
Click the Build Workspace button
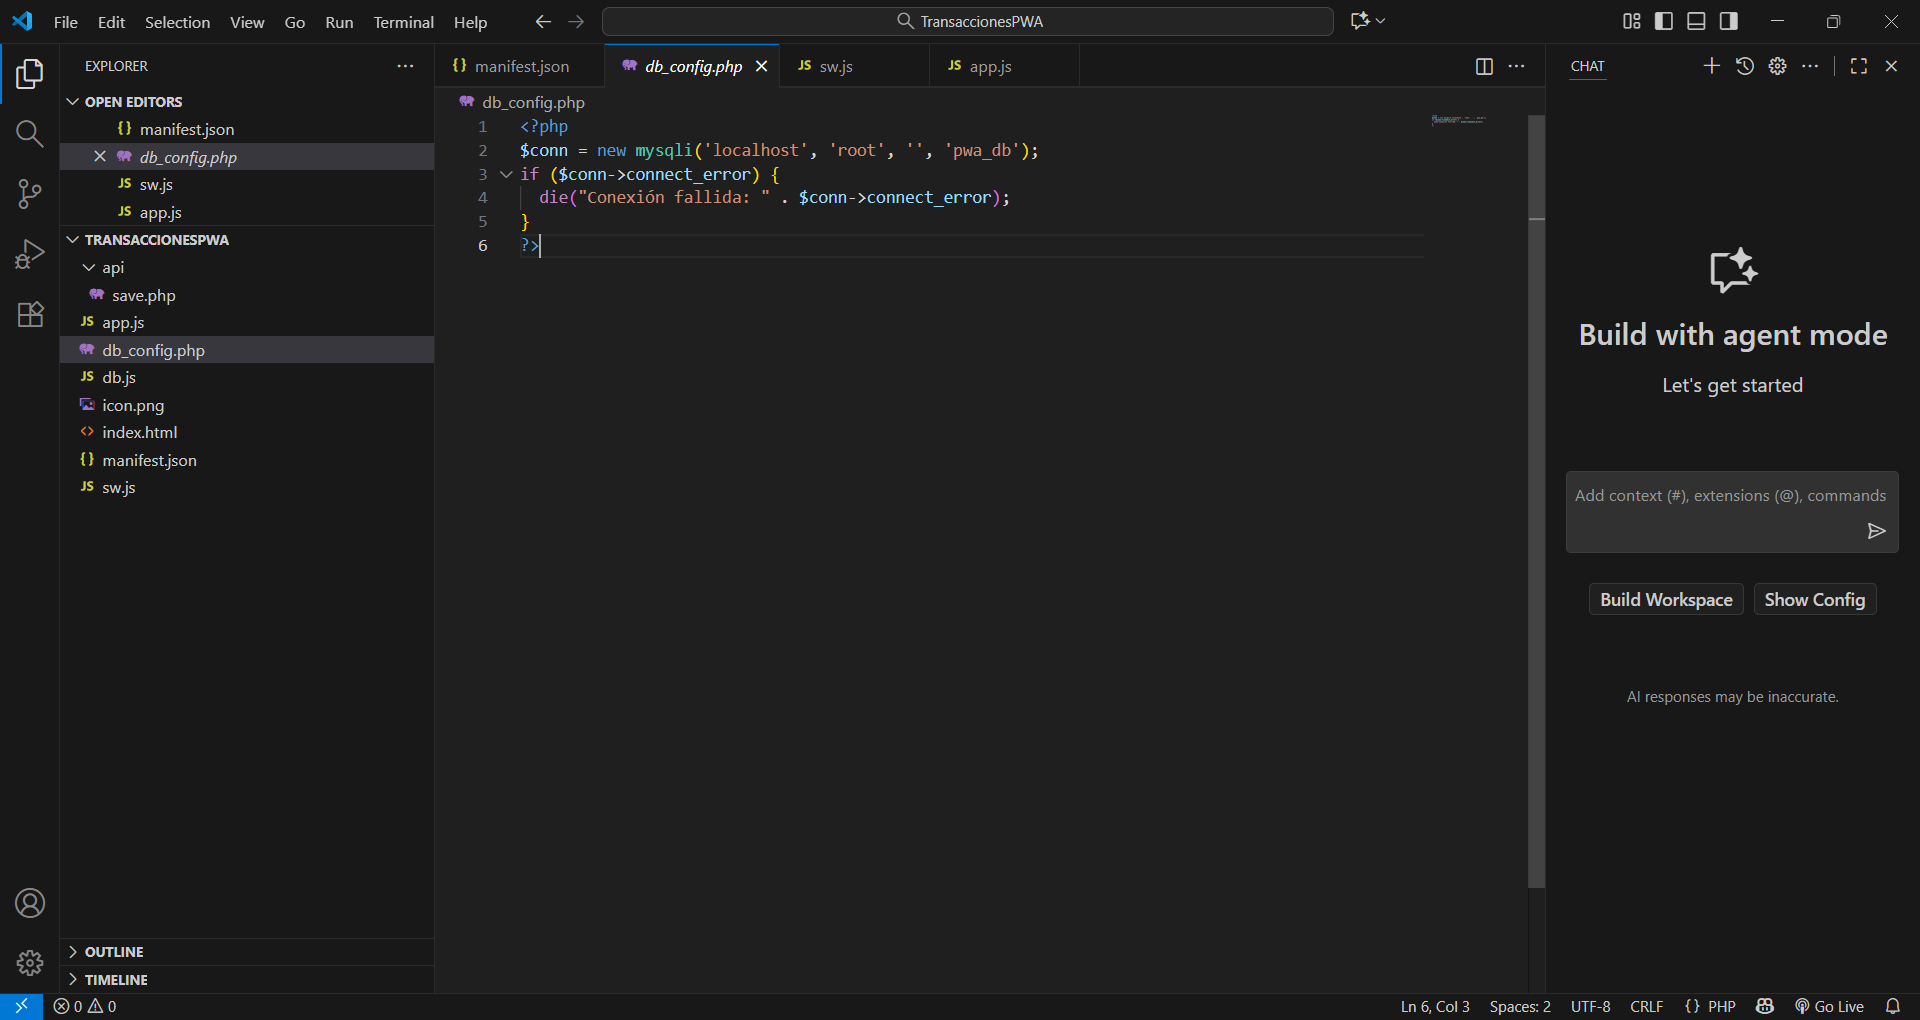pos(1666,600)
